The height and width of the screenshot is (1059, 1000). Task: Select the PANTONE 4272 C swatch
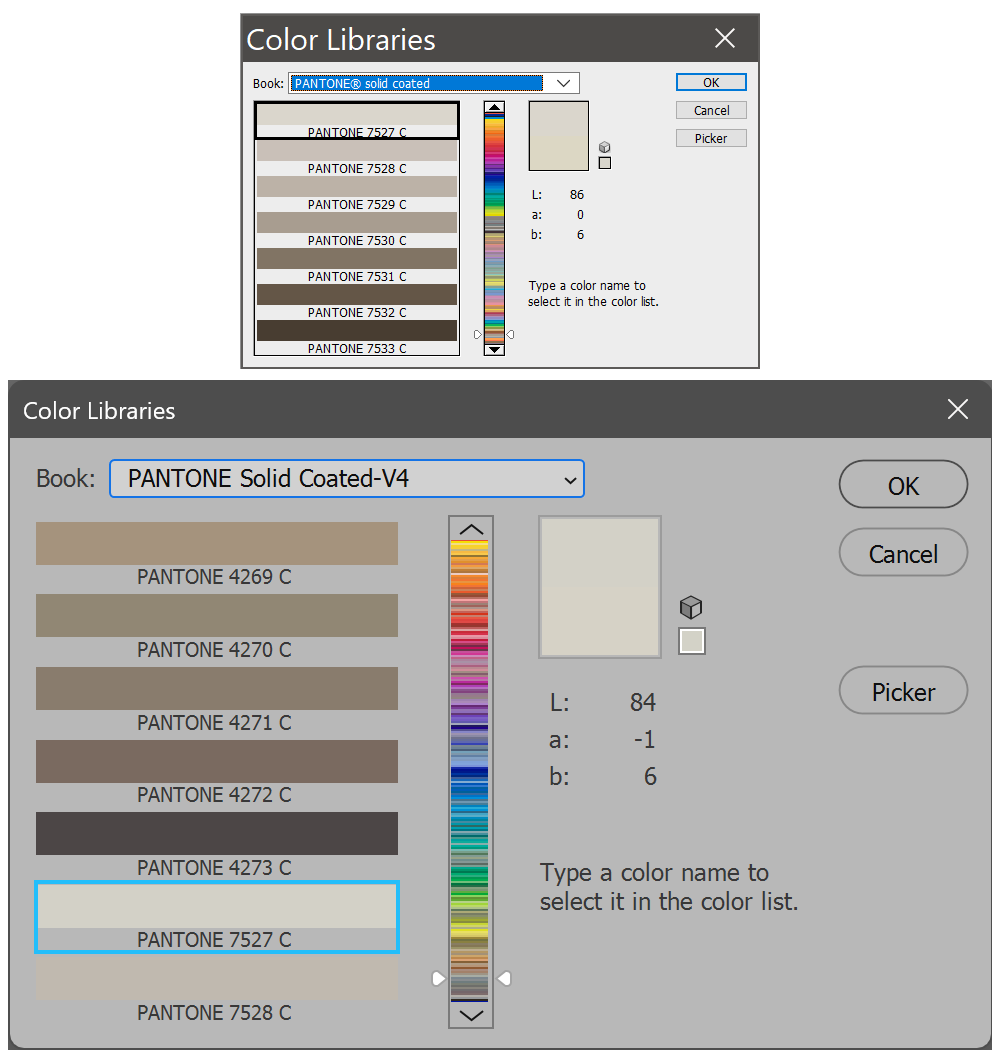pos(217,773)
